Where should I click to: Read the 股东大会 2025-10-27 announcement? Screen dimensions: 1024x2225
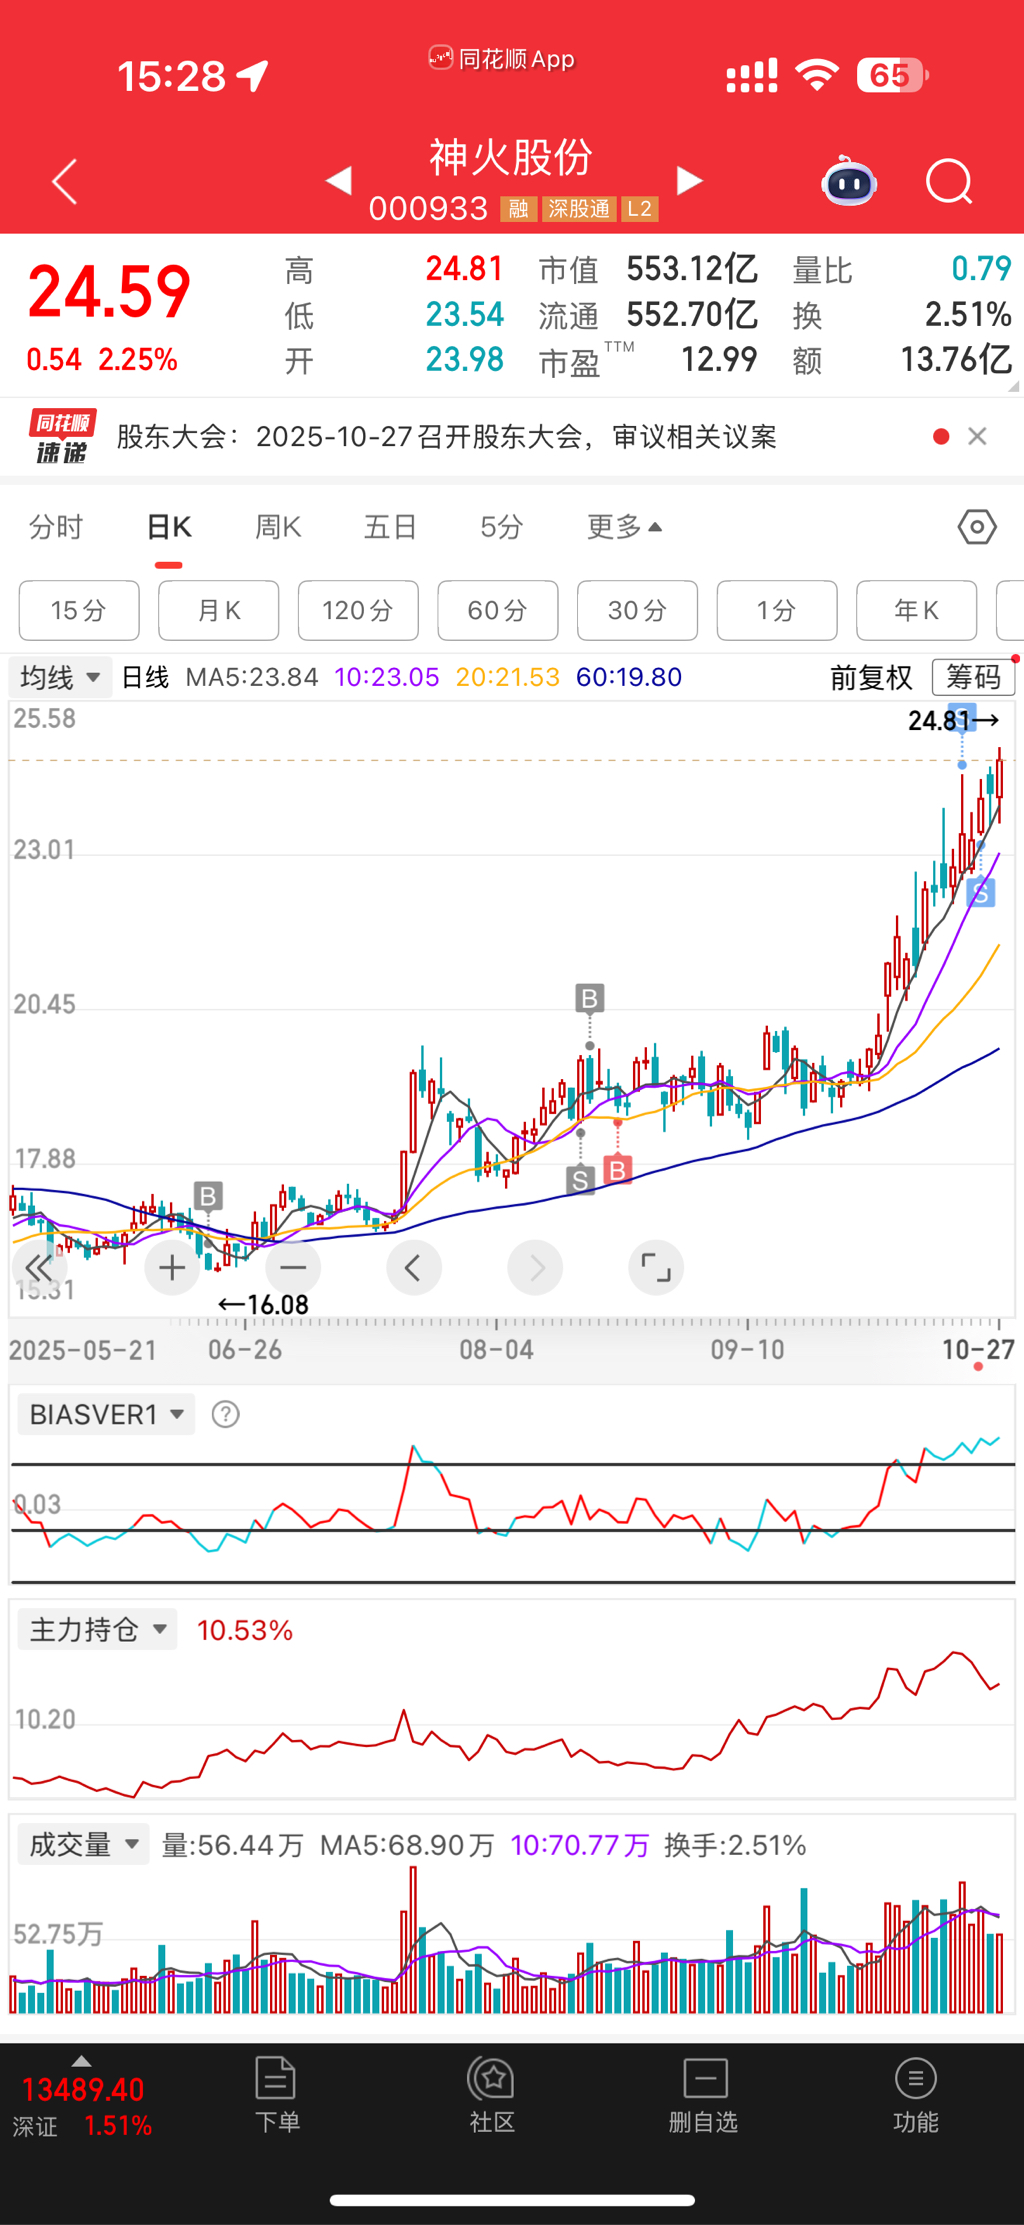[x=446, y=437]
